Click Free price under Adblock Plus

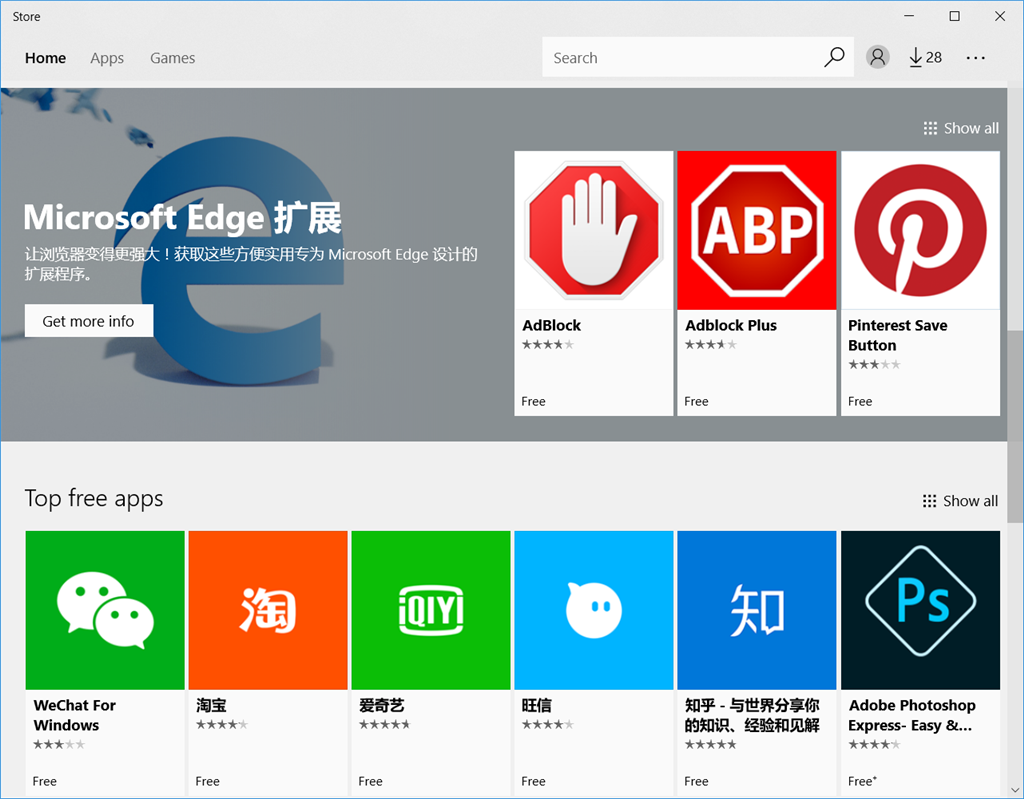click(x=696, y=401)
